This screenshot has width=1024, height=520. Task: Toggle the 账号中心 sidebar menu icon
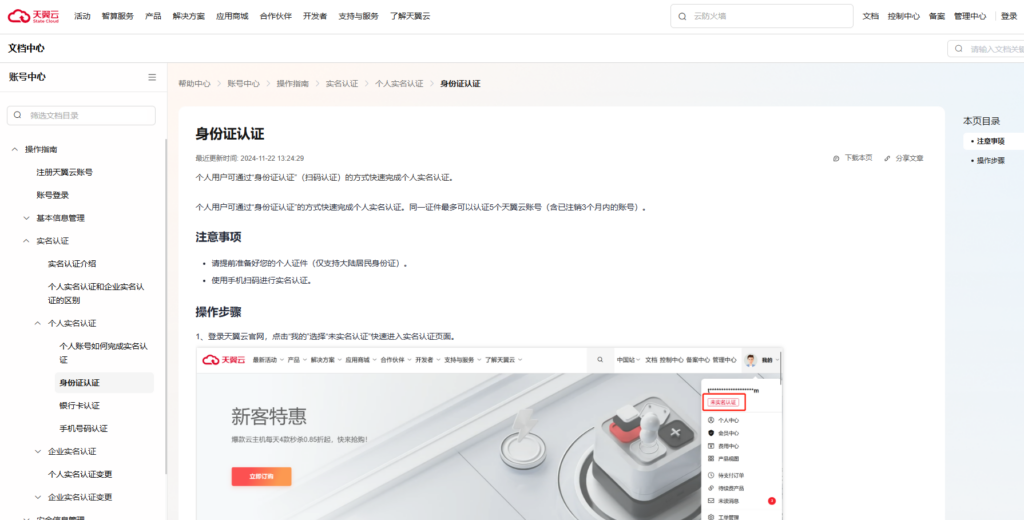pyautogui.click(x=152, y=77)
